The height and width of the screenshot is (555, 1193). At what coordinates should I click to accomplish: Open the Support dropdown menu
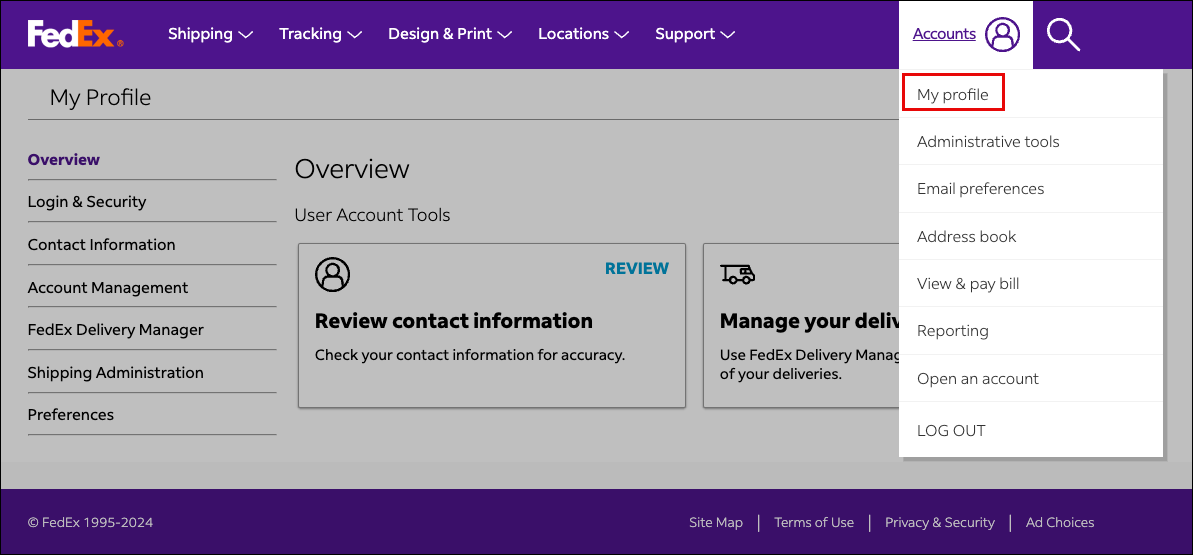(x=695, y=34)
